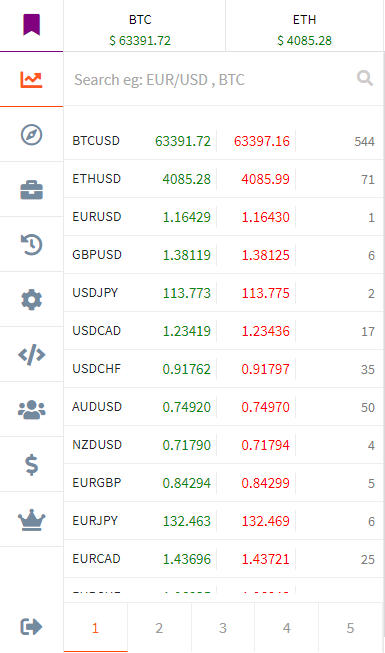Open the purple bookmark watchlist icon

point(32,25)
